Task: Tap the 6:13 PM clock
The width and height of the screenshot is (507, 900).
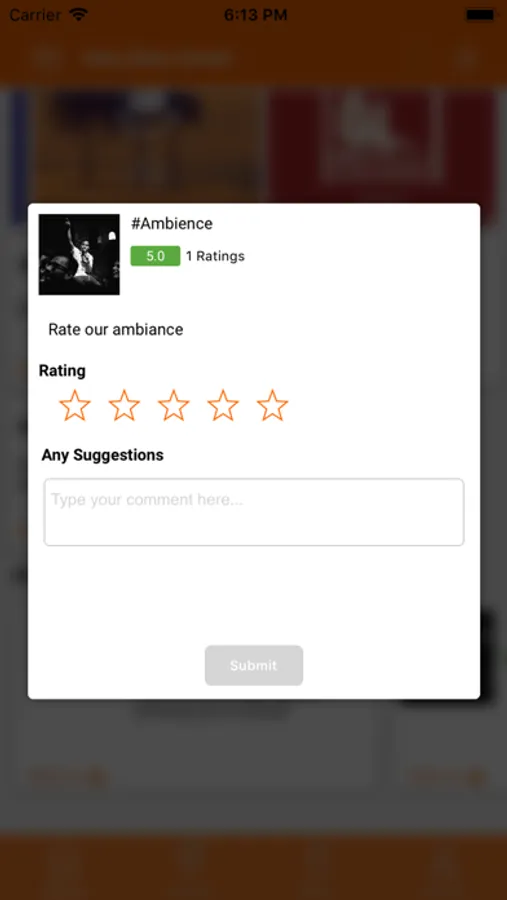Action: coord(255,15)
